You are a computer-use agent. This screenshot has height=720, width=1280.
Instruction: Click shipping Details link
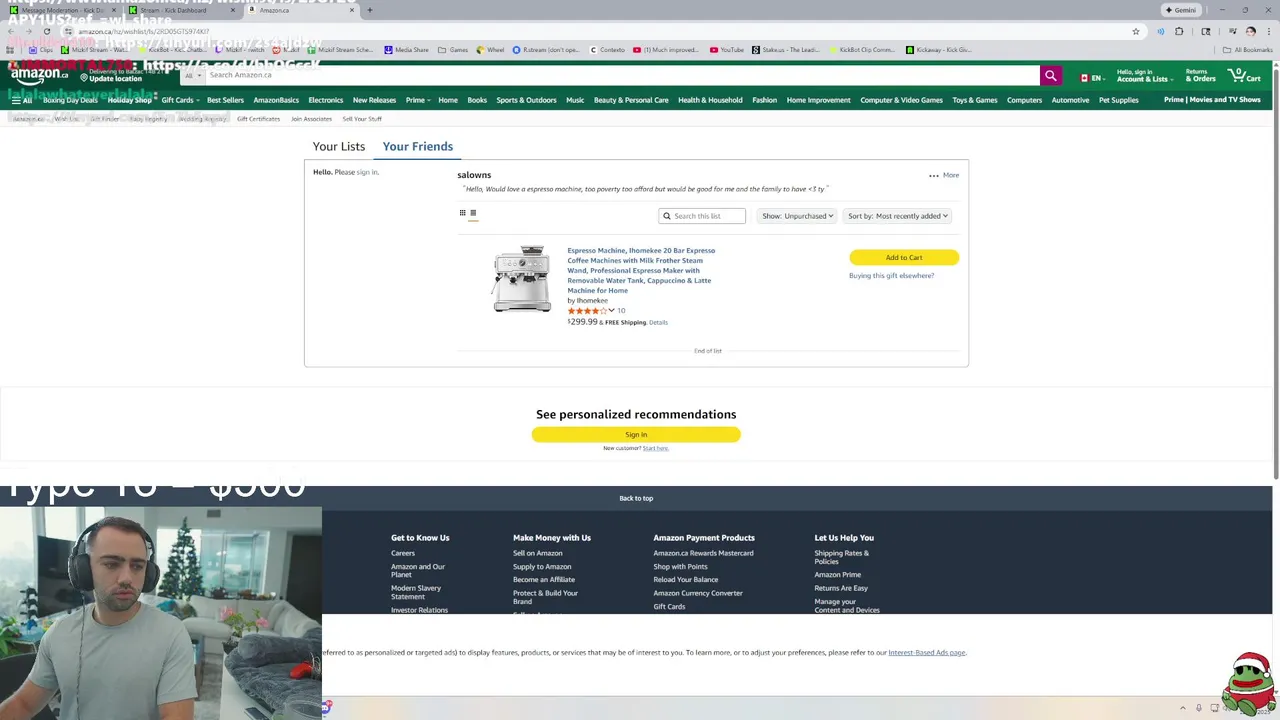click(658, 322)
